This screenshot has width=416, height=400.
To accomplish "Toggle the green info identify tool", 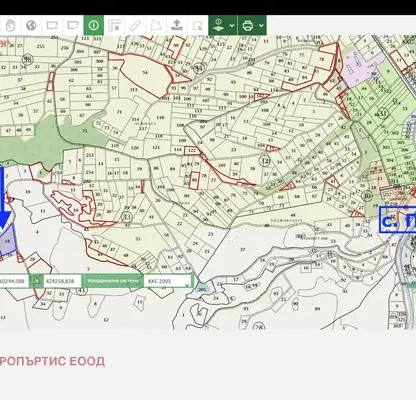I will click(94, 25).
